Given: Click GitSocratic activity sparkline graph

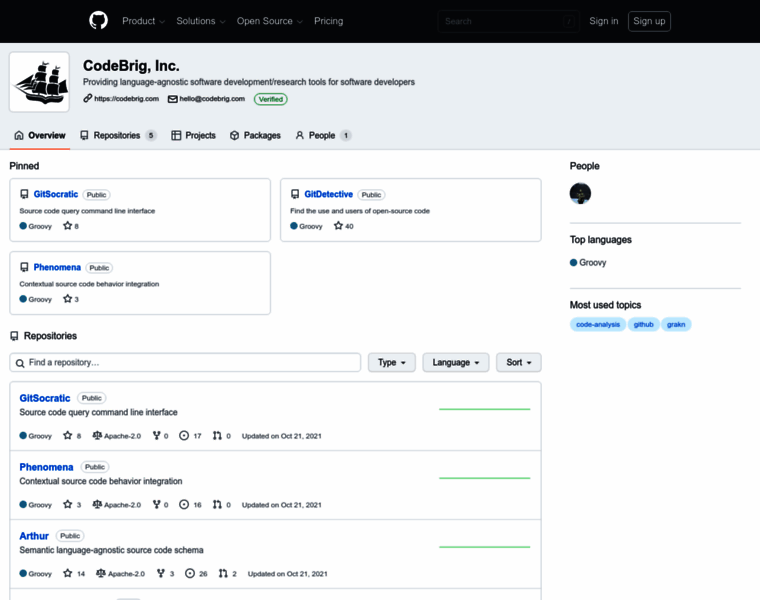Looking at the screenshot, I should click(484, 409).
